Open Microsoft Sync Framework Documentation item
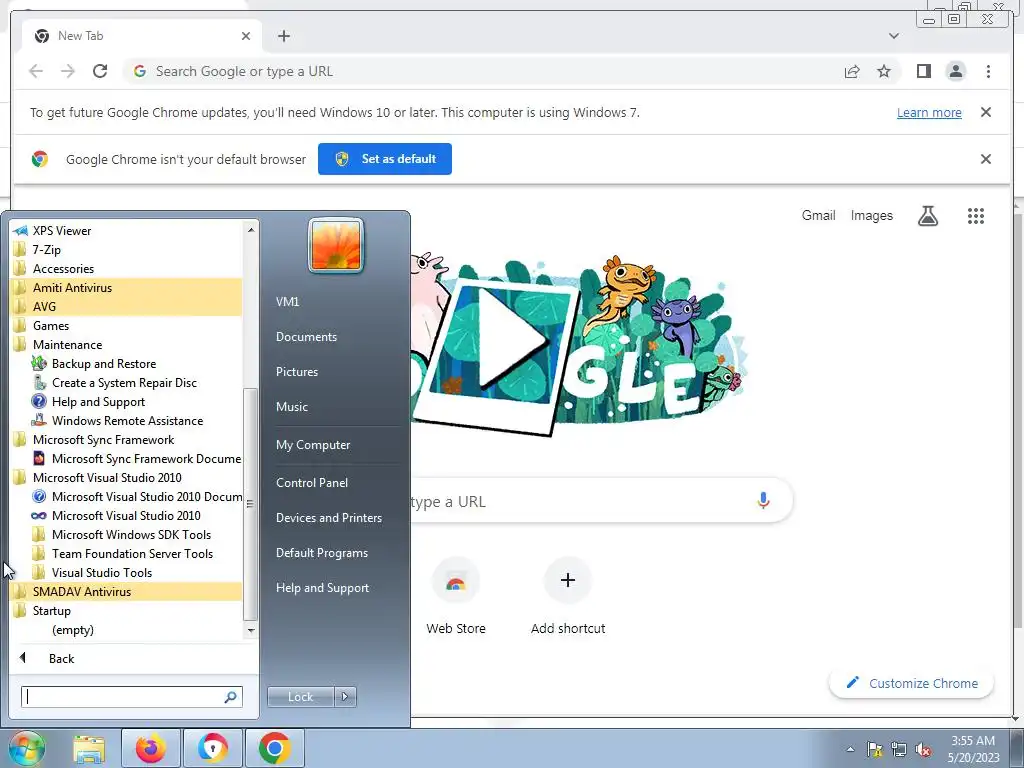 [x=127, y=458]
